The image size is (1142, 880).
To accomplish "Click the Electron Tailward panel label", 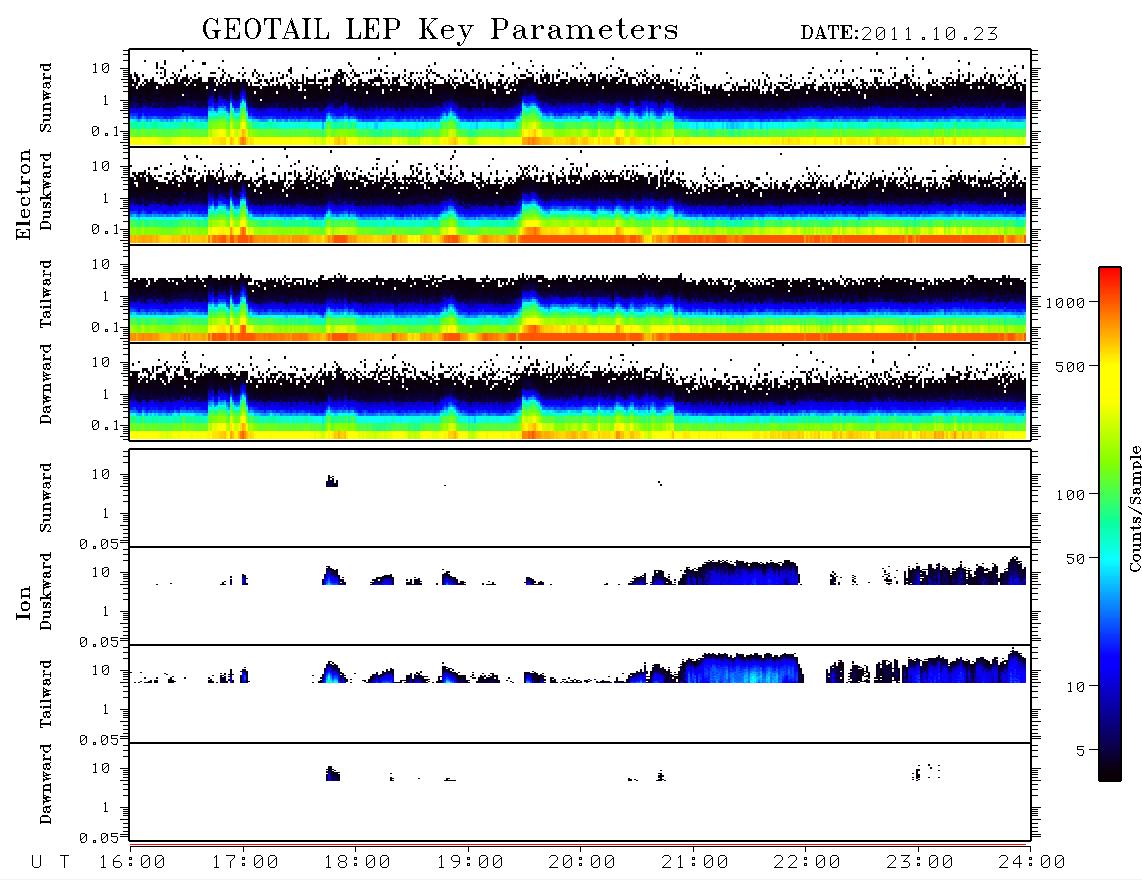I will pyautogui.click(x=46, y=294).
